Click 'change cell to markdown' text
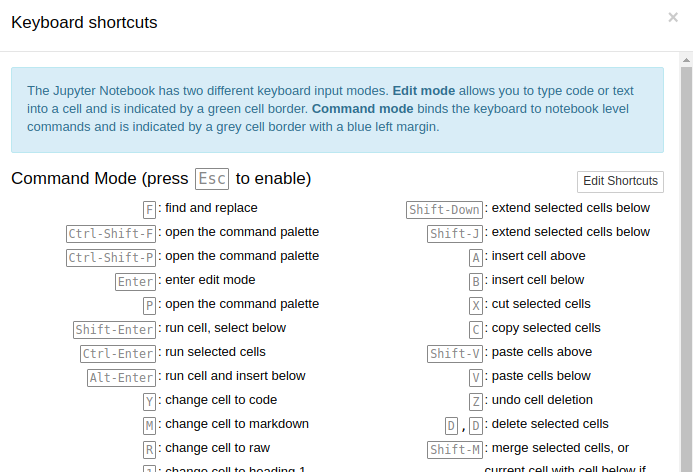Viewport: 693px width, 472px height. pos(237,424)
